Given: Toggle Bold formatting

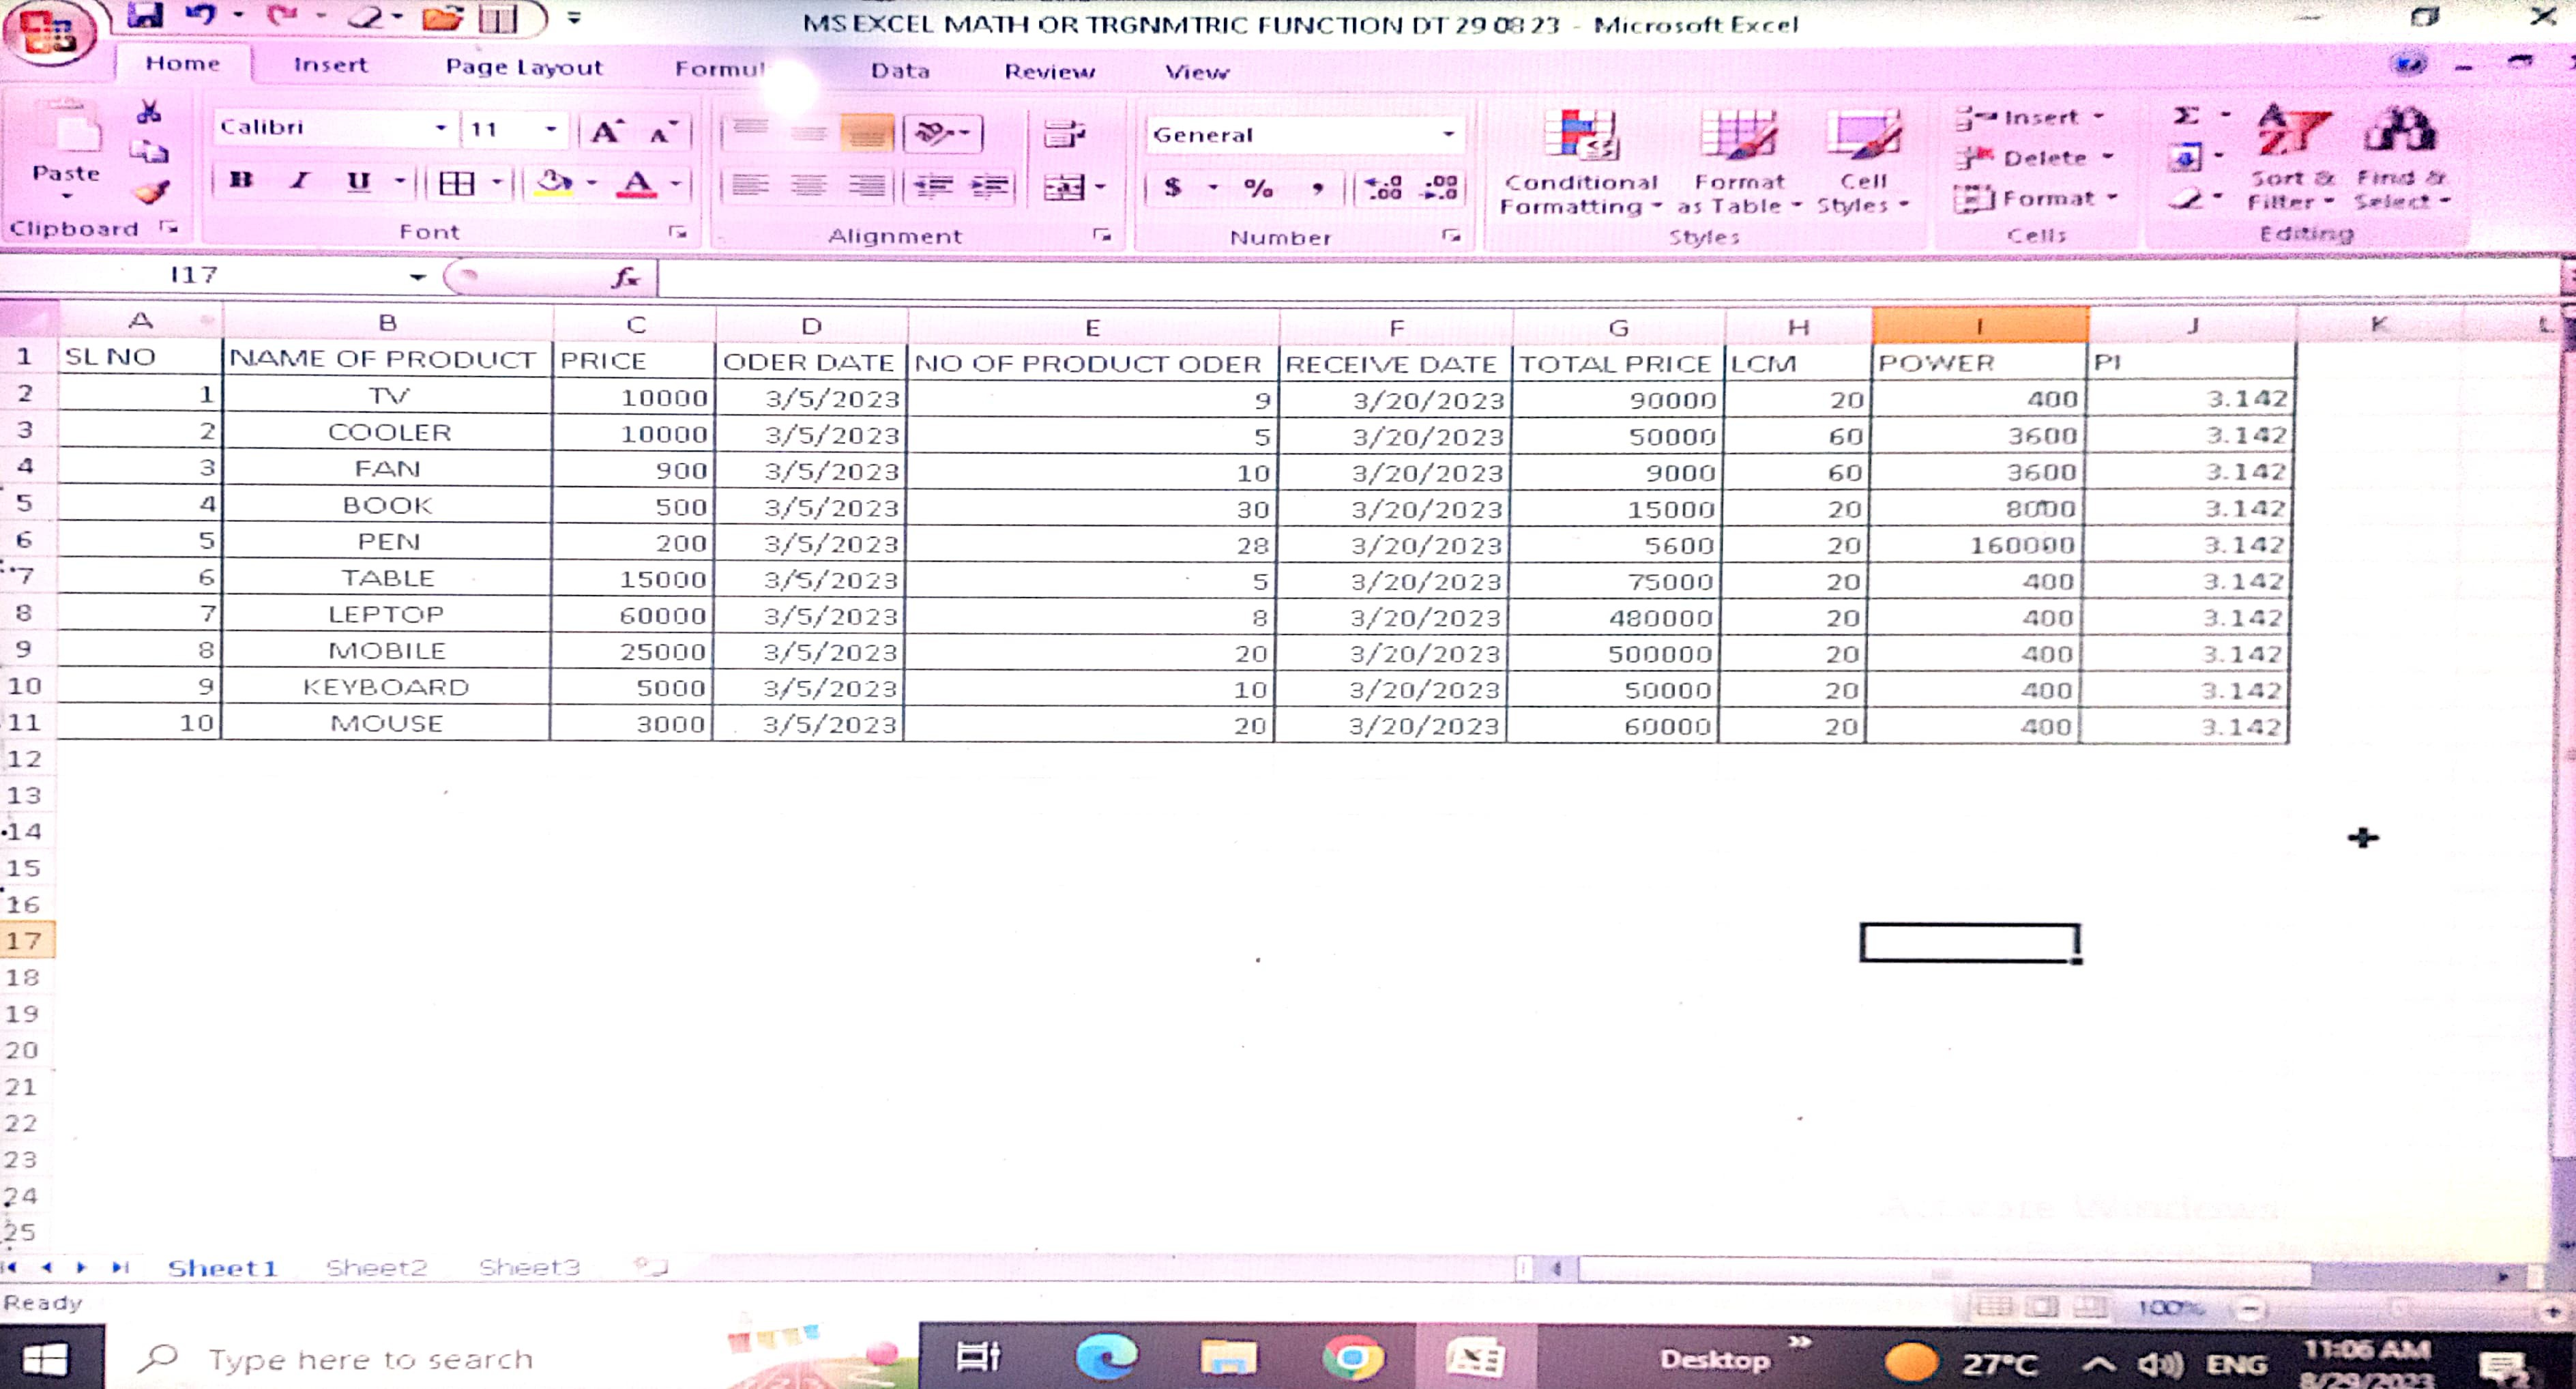Looking at the screenshot, I should [x=240, y=181].
